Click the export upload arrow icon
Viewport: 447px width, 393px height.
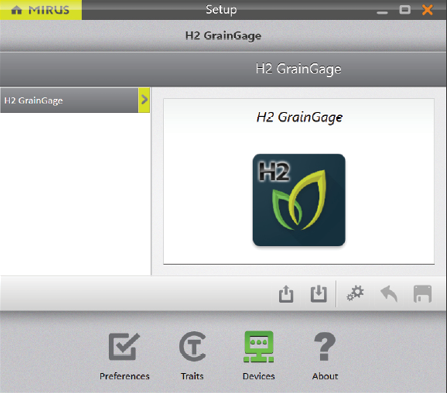286,294
